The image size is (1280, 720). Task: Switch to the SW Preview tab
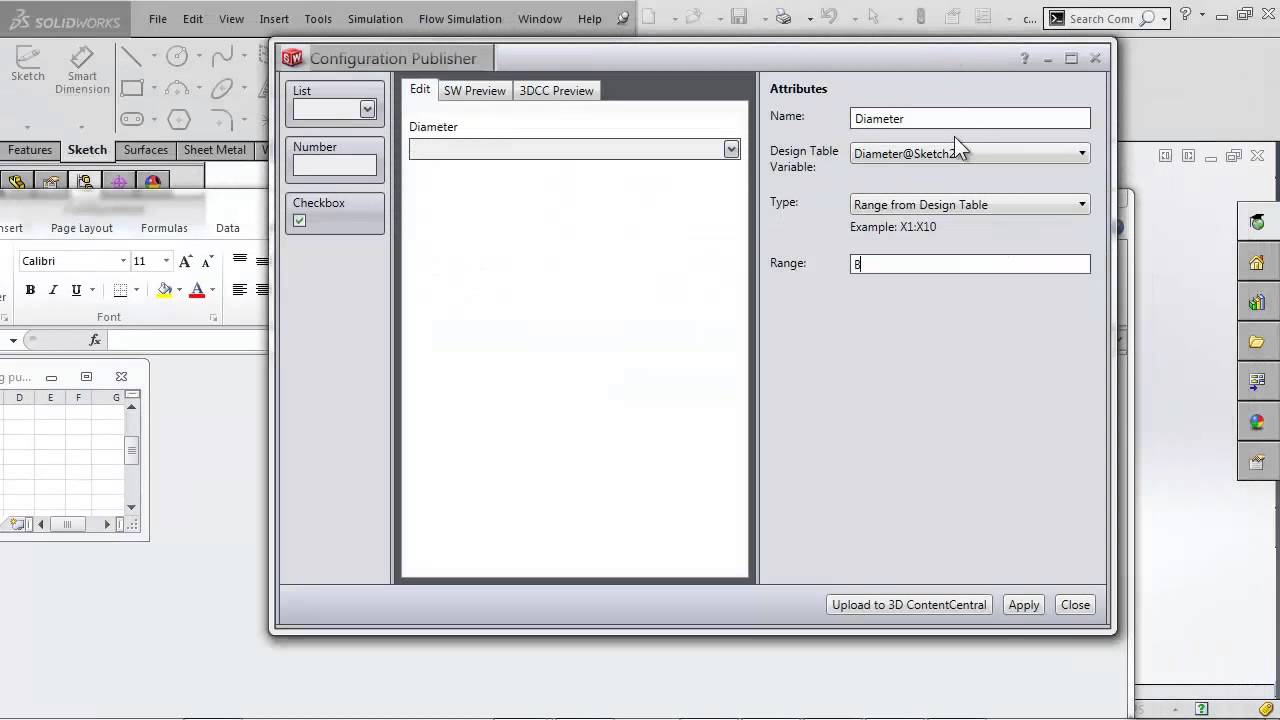point(474,90)
